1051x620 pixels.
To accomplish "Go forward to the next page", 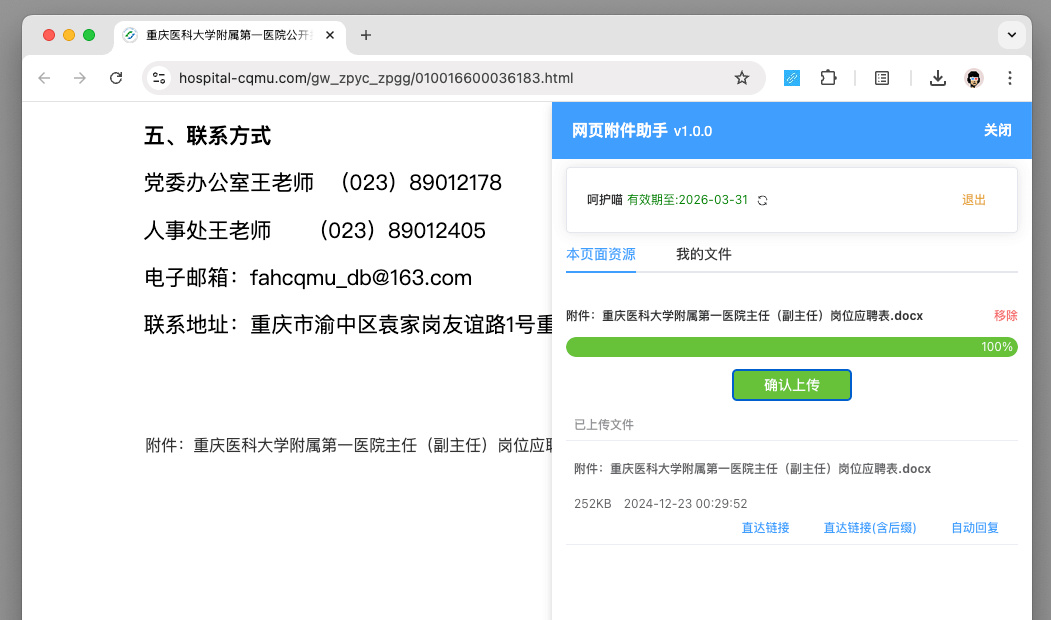I will (80, 78).
